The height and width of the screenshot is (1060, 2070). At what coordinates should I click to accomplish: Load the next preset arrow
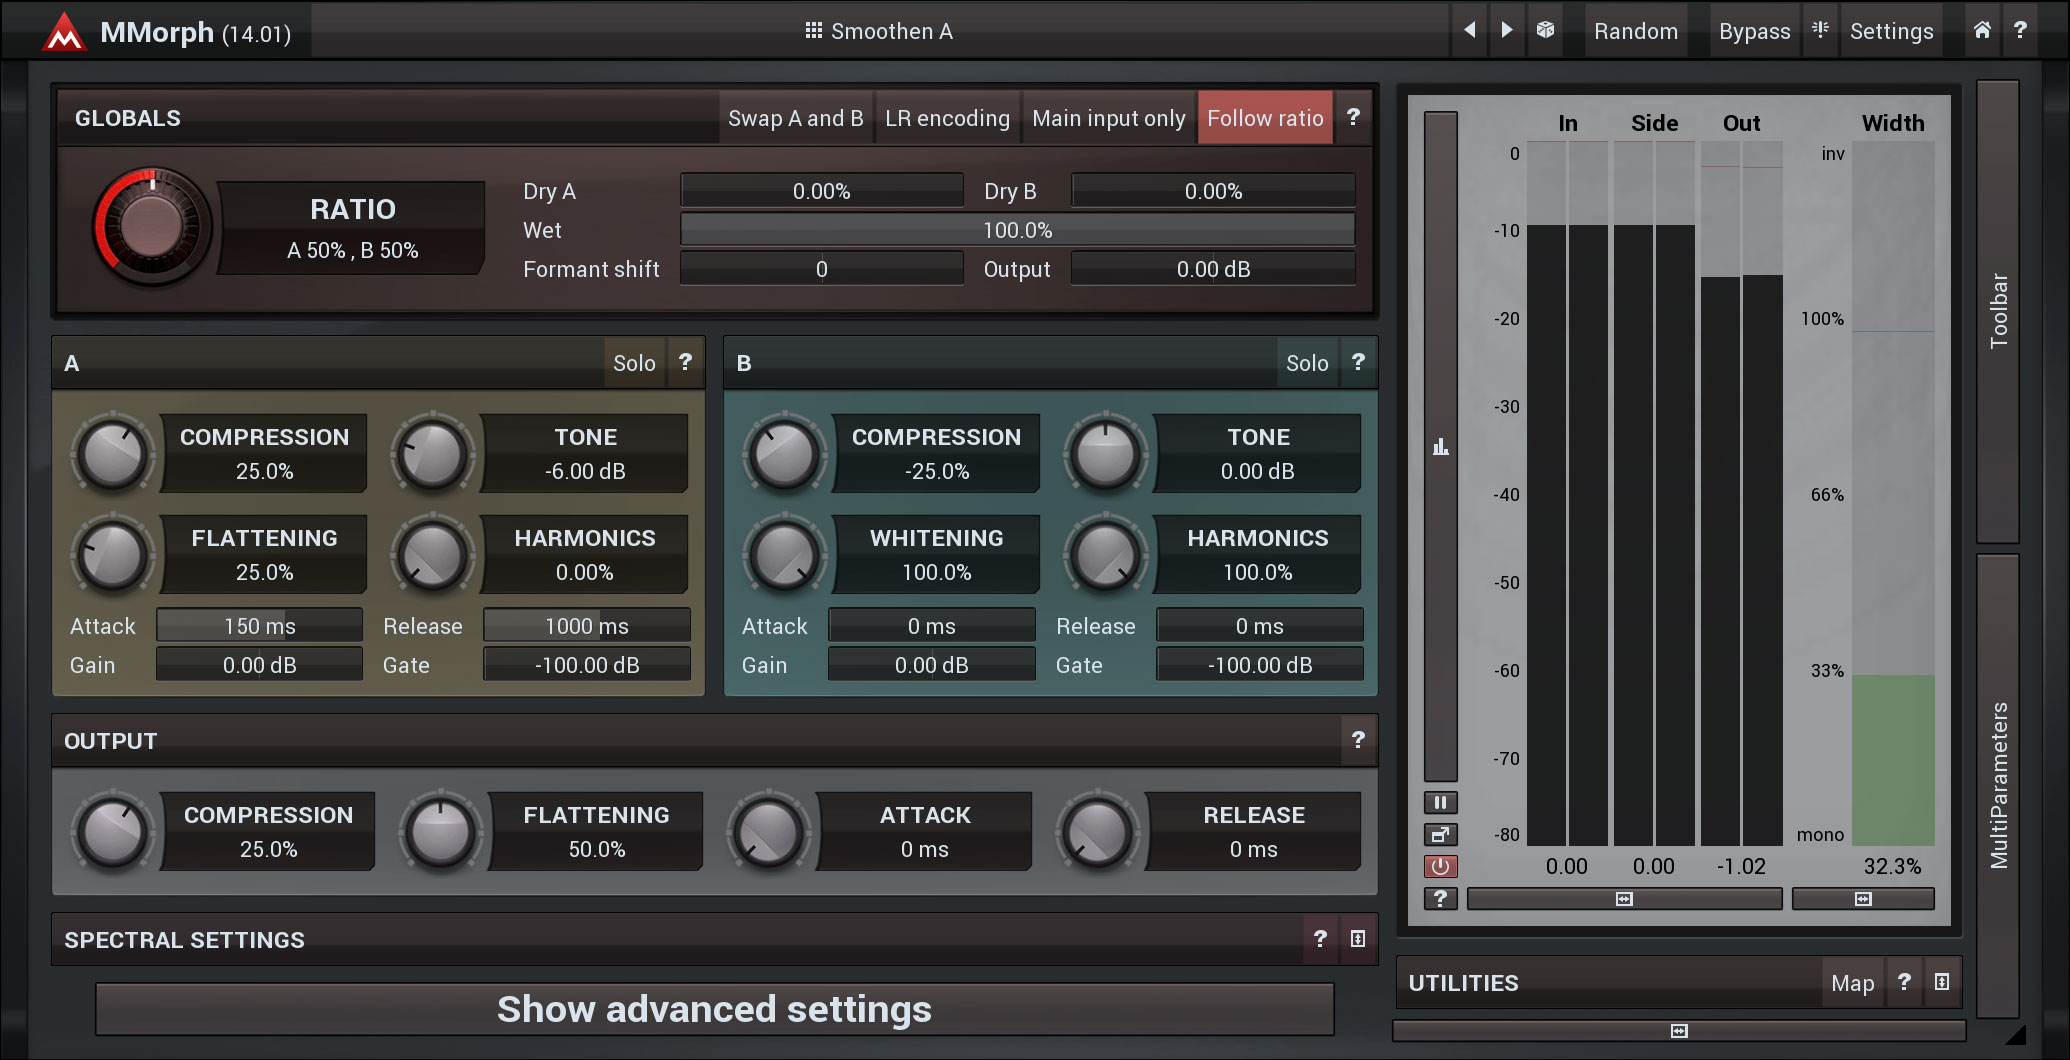pos(1507,30)
